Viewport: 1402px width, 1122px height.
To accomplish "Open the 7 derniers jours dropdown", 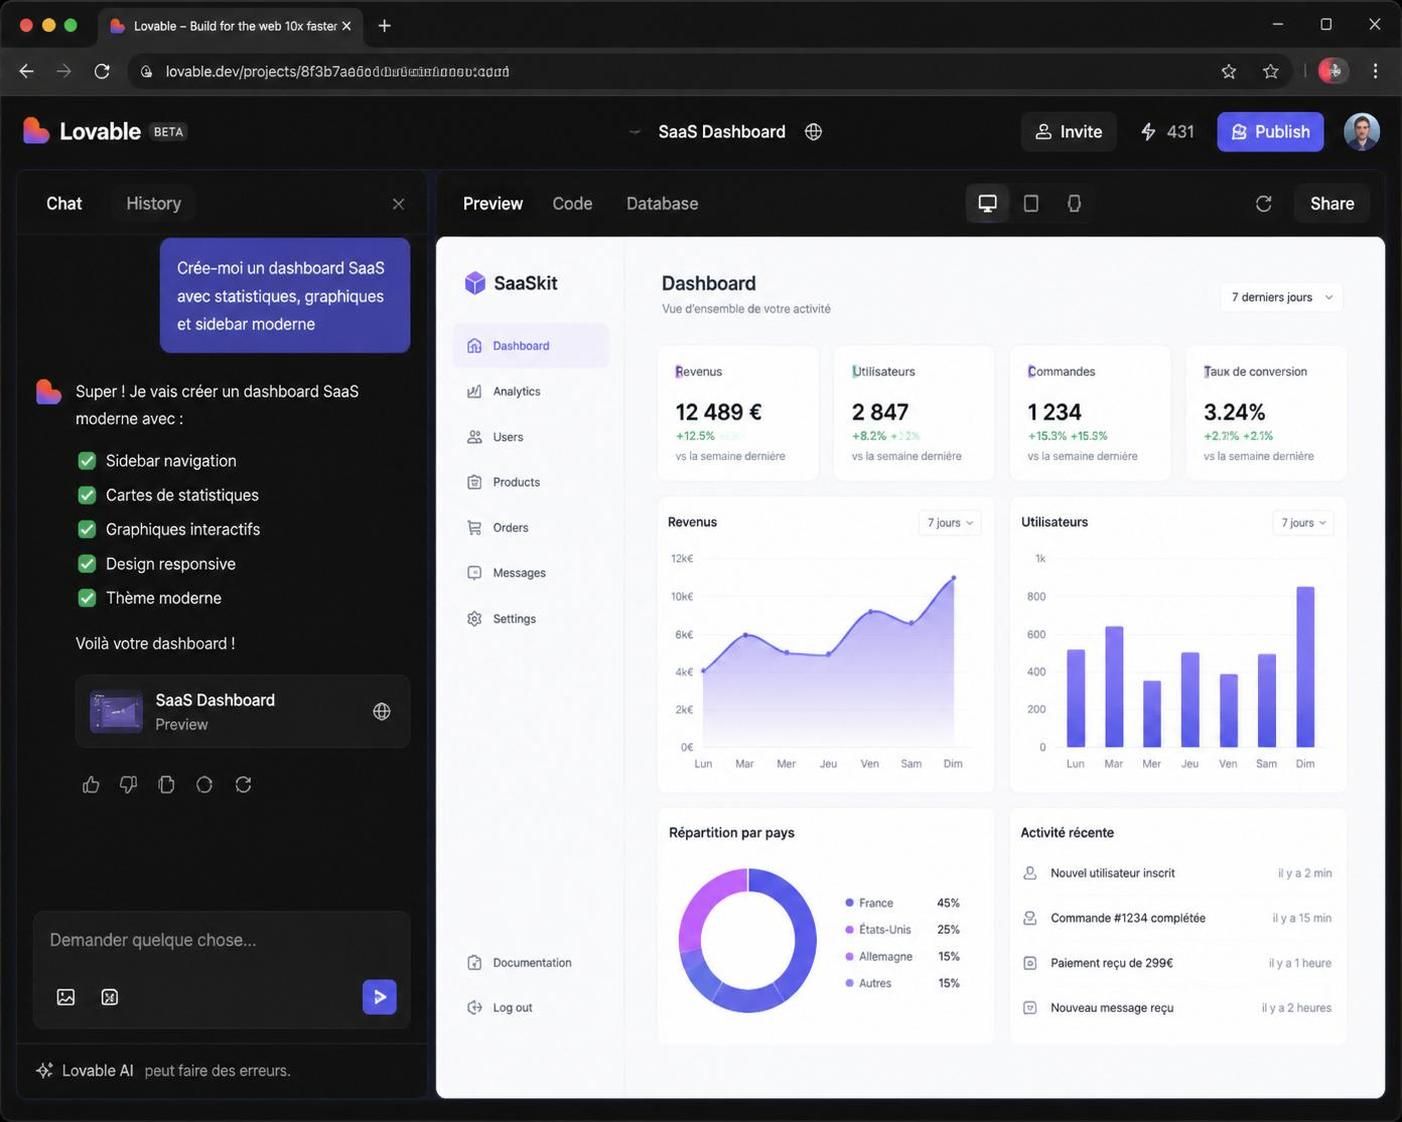I will [1281, 297].
